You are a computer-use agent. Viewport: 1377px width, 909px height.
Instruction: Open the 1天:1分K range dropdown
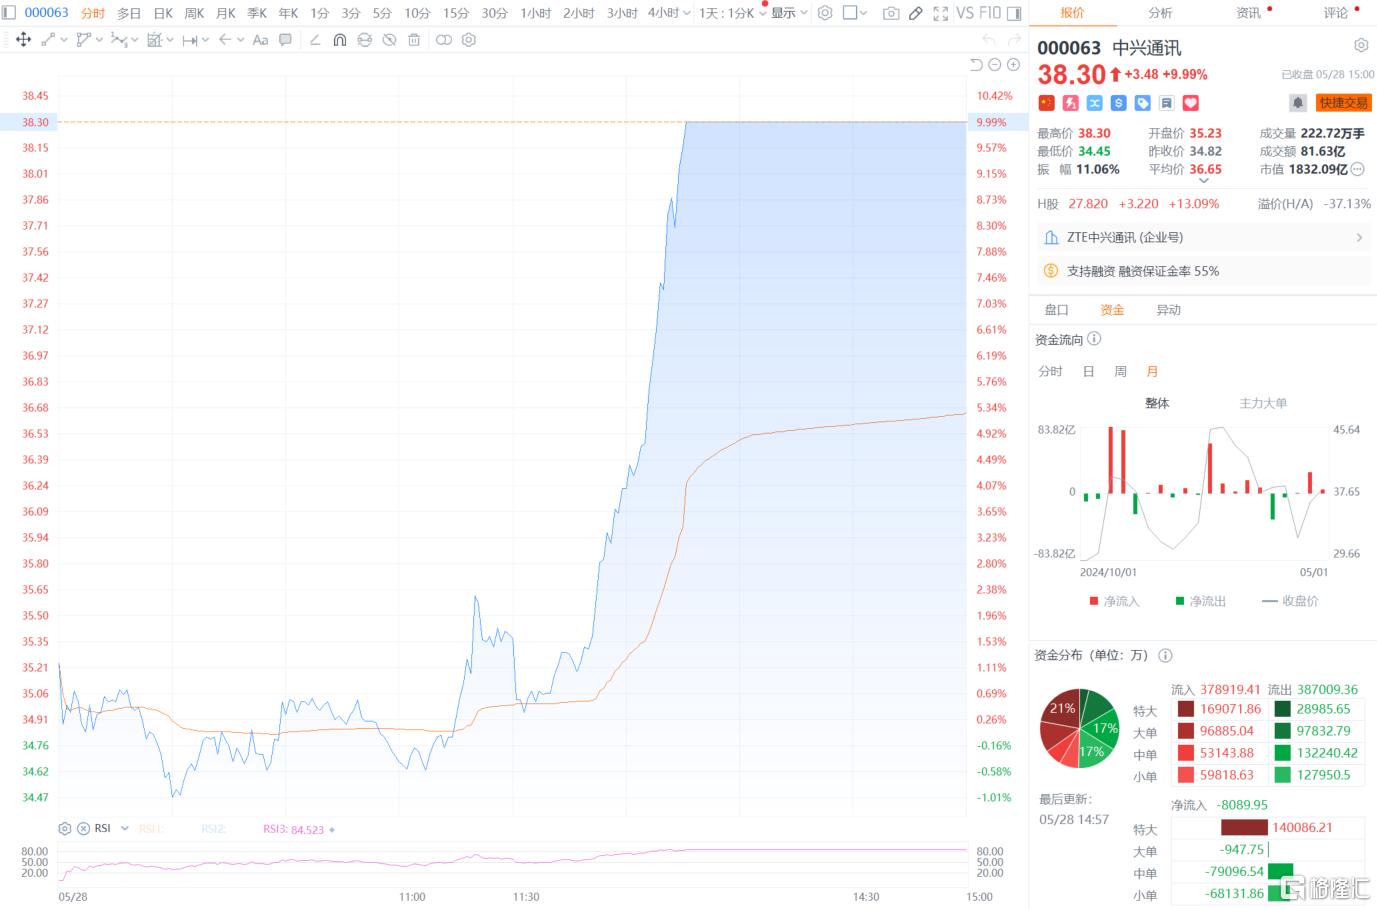734,13
